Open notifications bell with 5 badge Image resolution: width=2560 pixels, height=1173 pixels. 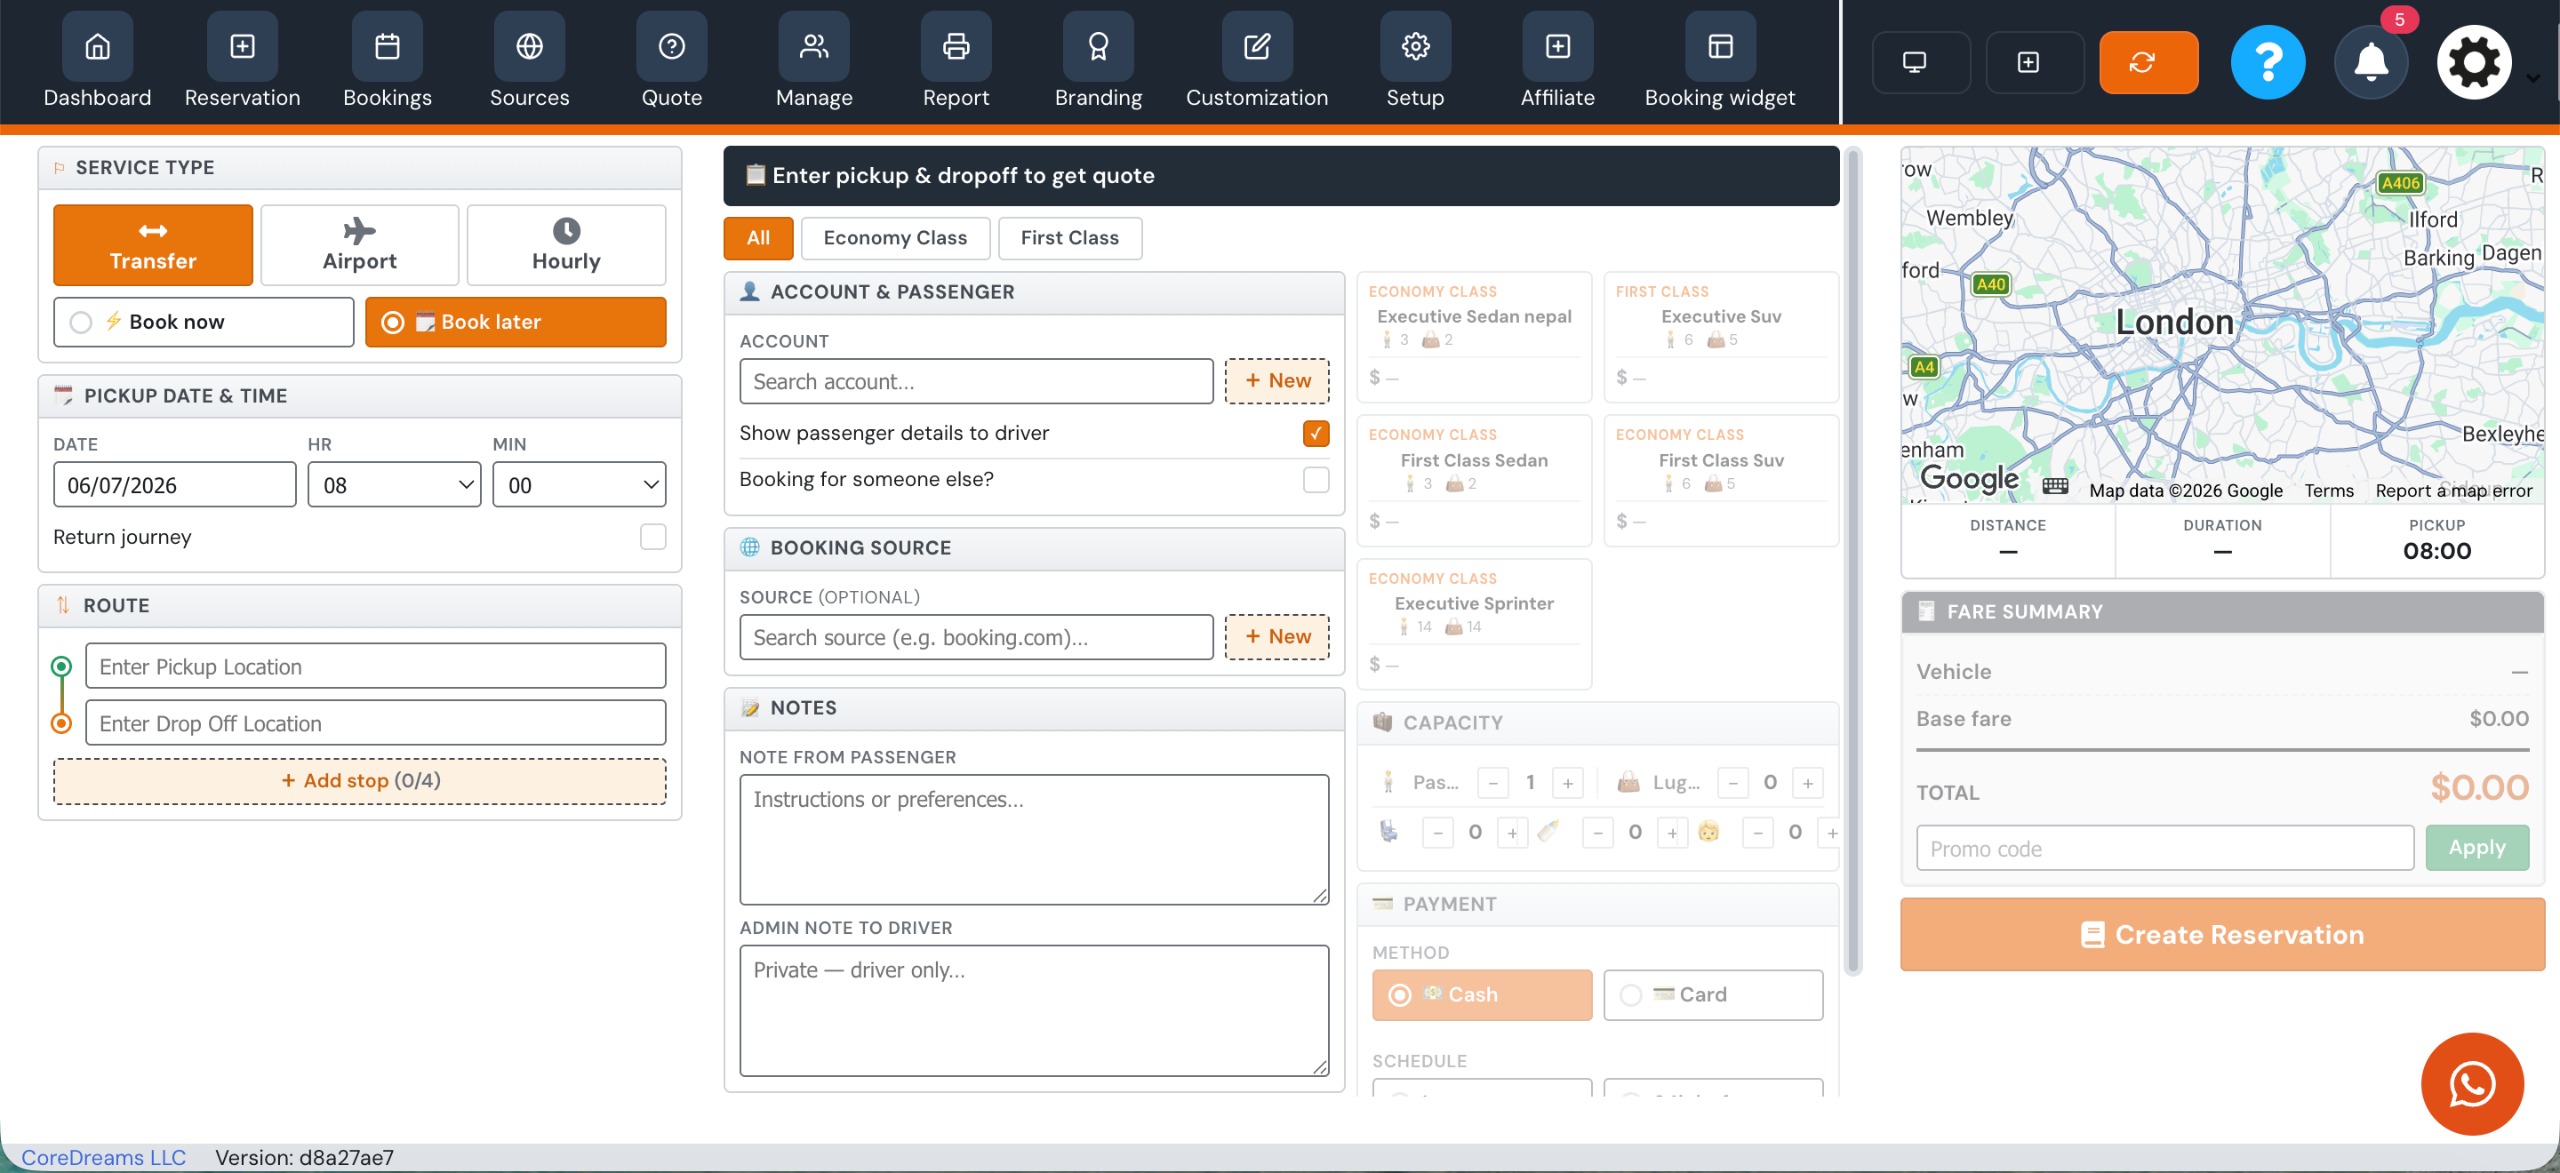click(2371, 62)
